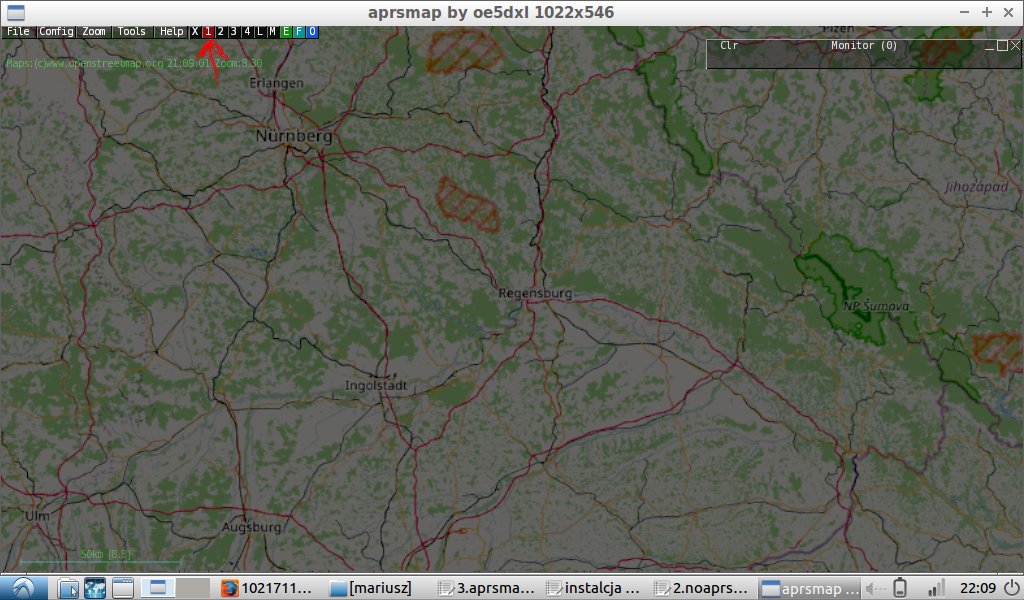Open the desktop start menu
Viewport: 1024px width, 600px height.
24,588
